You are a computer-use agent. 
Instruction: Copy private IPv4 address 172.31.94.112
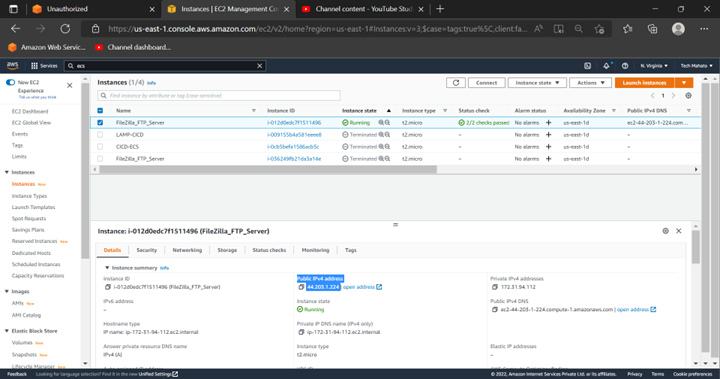tap(495, 287)
